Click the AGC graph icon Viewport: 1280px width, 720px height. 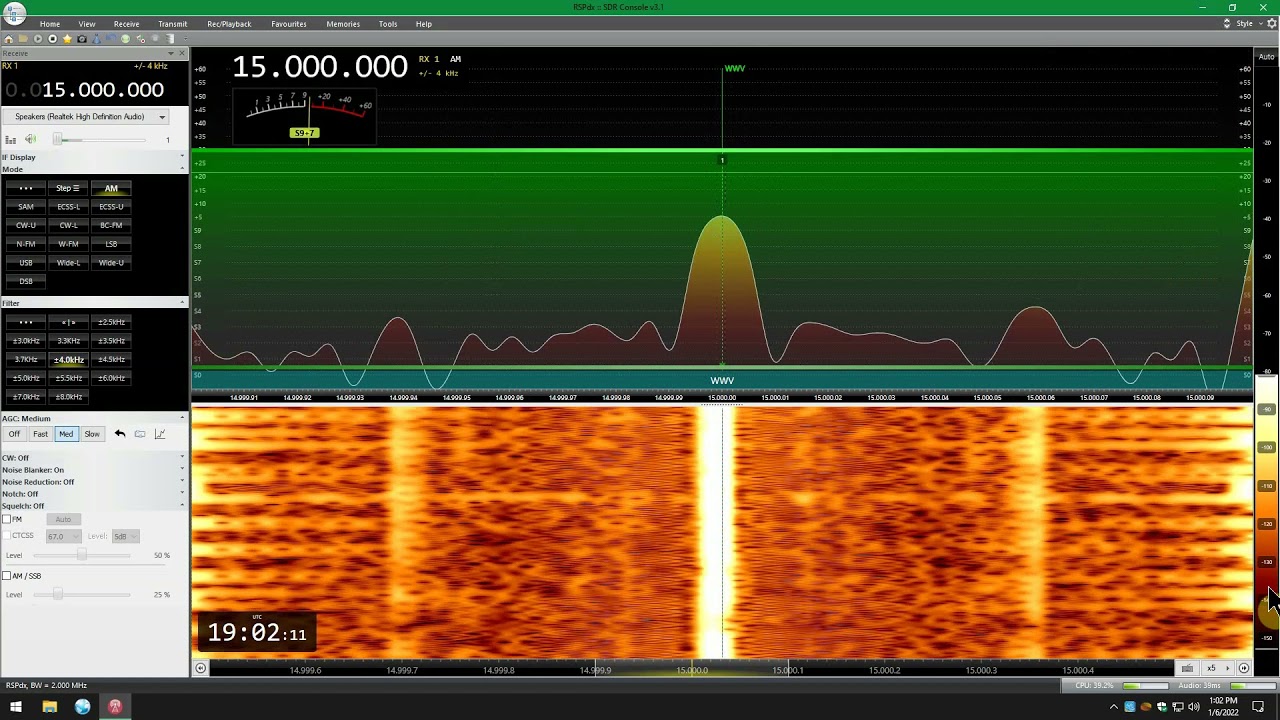tap(160, 434)
